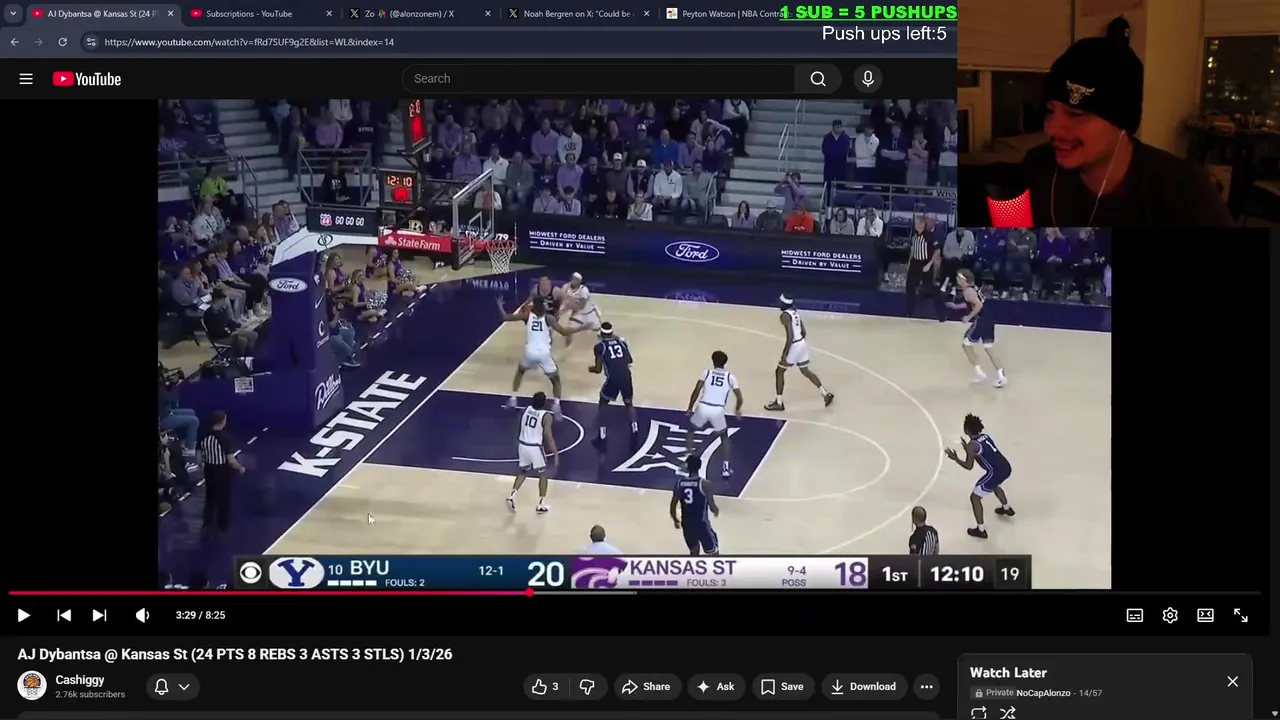
Task: Play the paused video
Action: [24, 615]
